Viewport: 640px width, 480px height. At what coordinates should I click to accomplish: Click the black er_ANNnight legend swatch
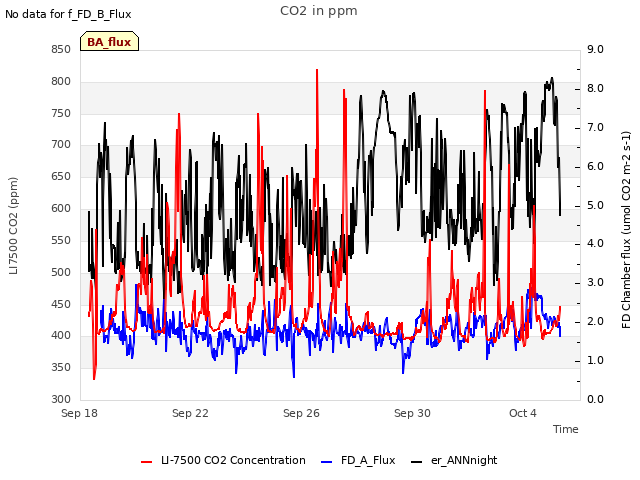(416, 462)
